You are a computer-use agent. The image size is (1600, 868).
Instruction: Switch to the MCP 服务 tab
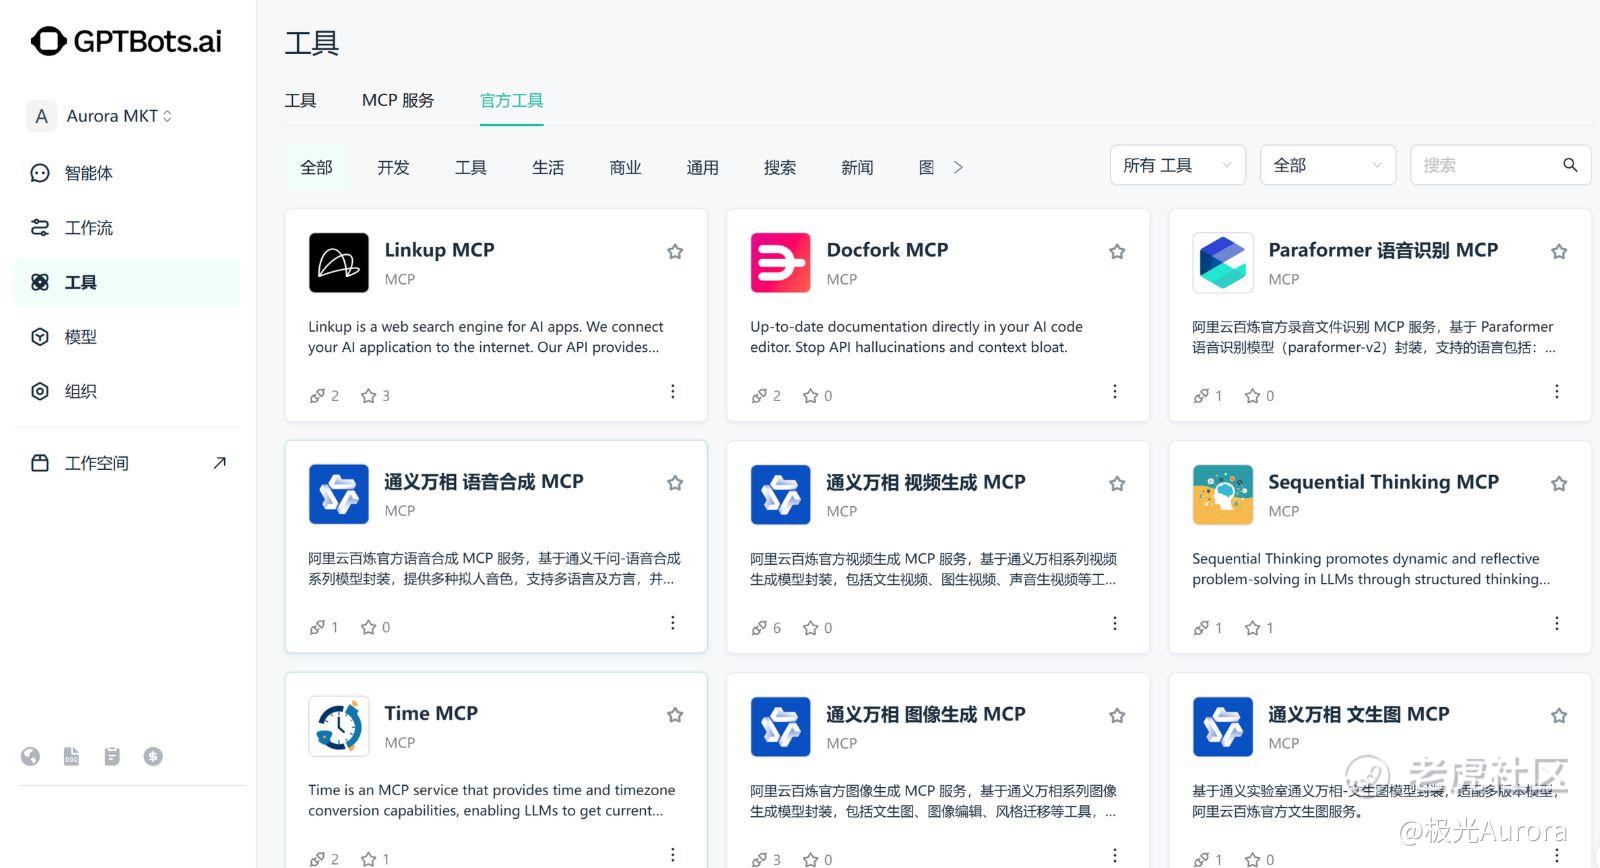point(398,100)
